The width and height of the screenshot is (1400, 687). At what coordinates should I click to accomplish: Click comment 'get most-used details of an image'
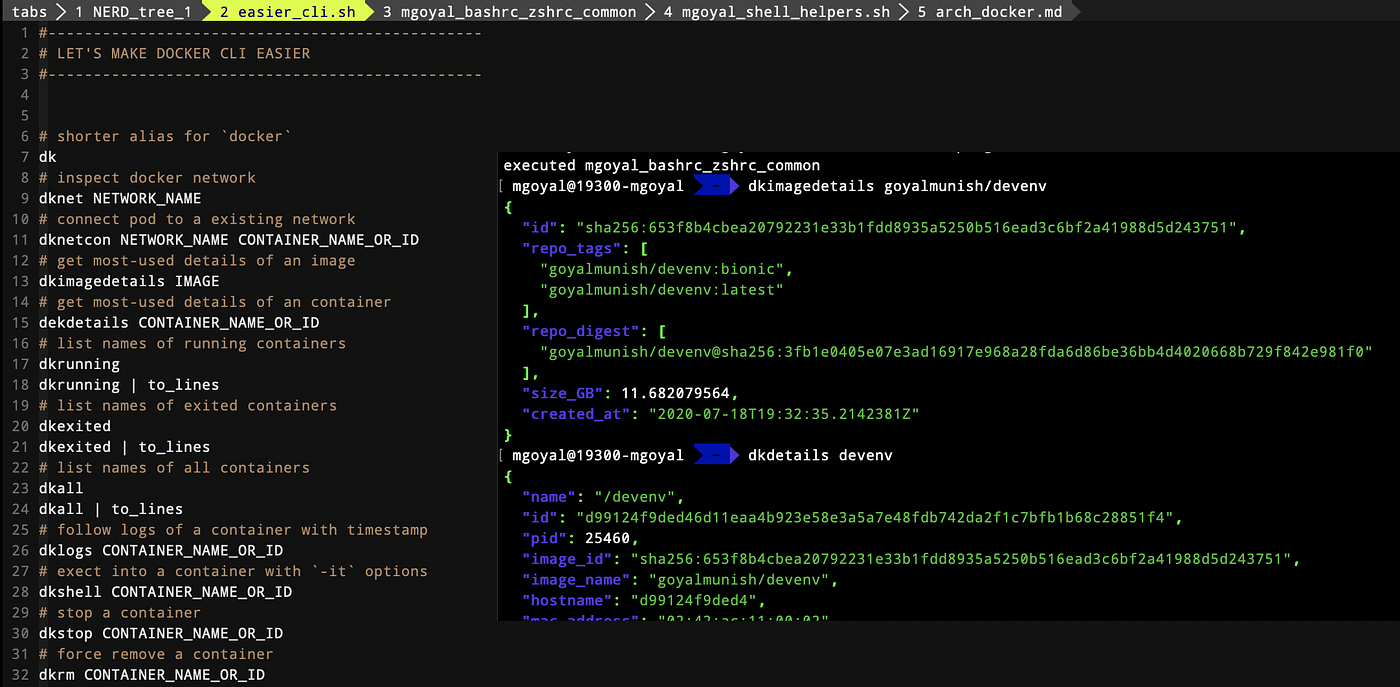(x=197, y=260)
